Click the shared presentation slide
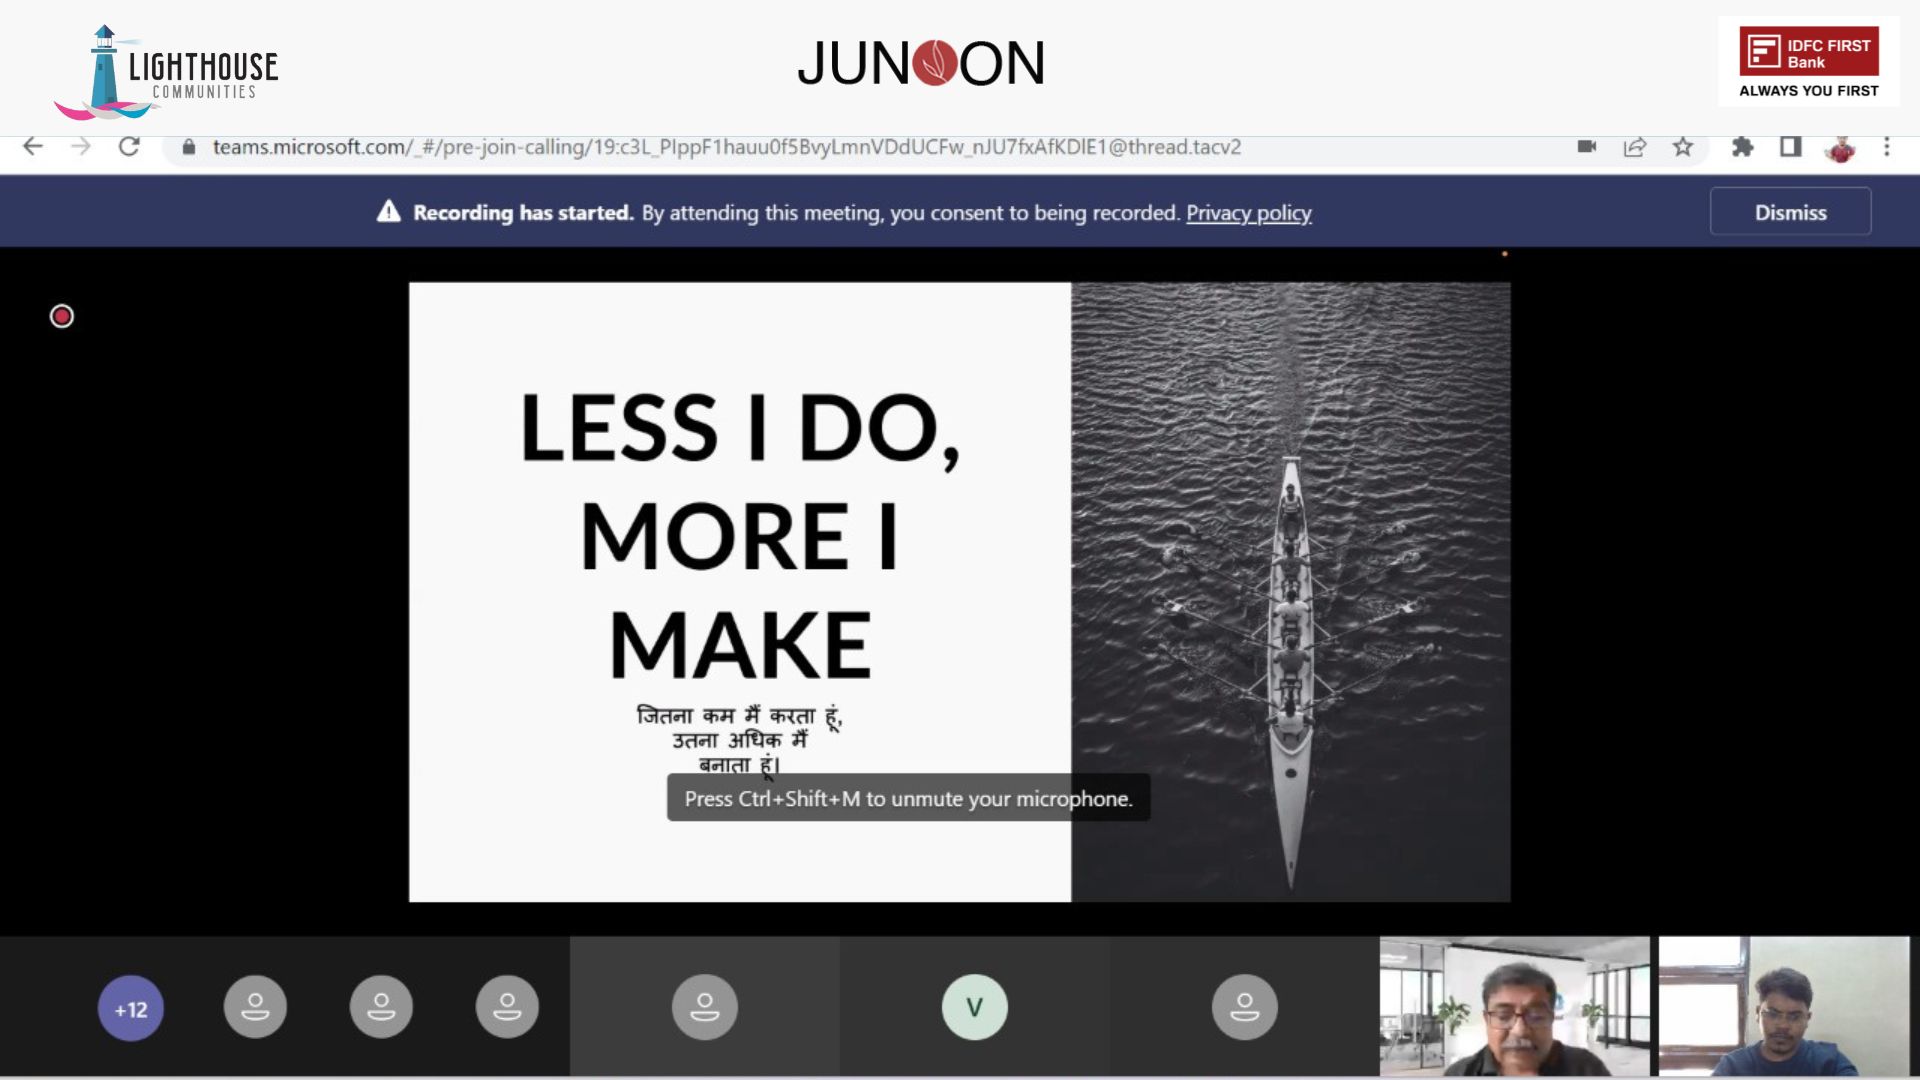1920x1080 pixels. pyautogui.click(x=959, y=591)
